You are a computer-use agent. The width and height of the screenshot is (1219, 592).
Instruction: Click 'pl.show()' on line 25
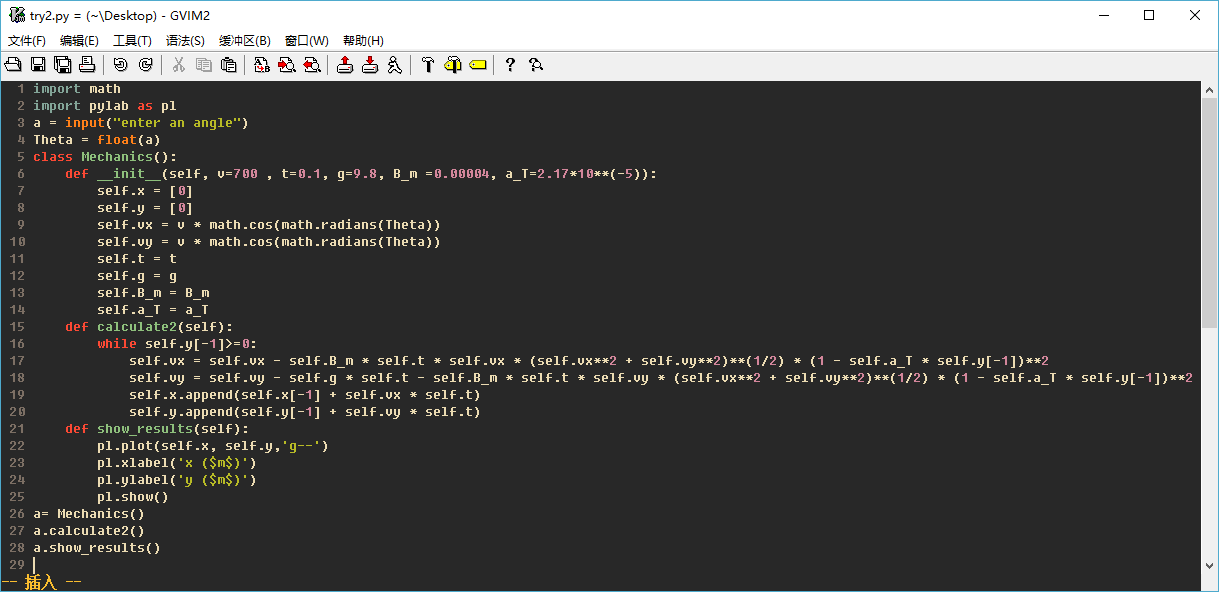pyautogui.click(x=133, y=497)
